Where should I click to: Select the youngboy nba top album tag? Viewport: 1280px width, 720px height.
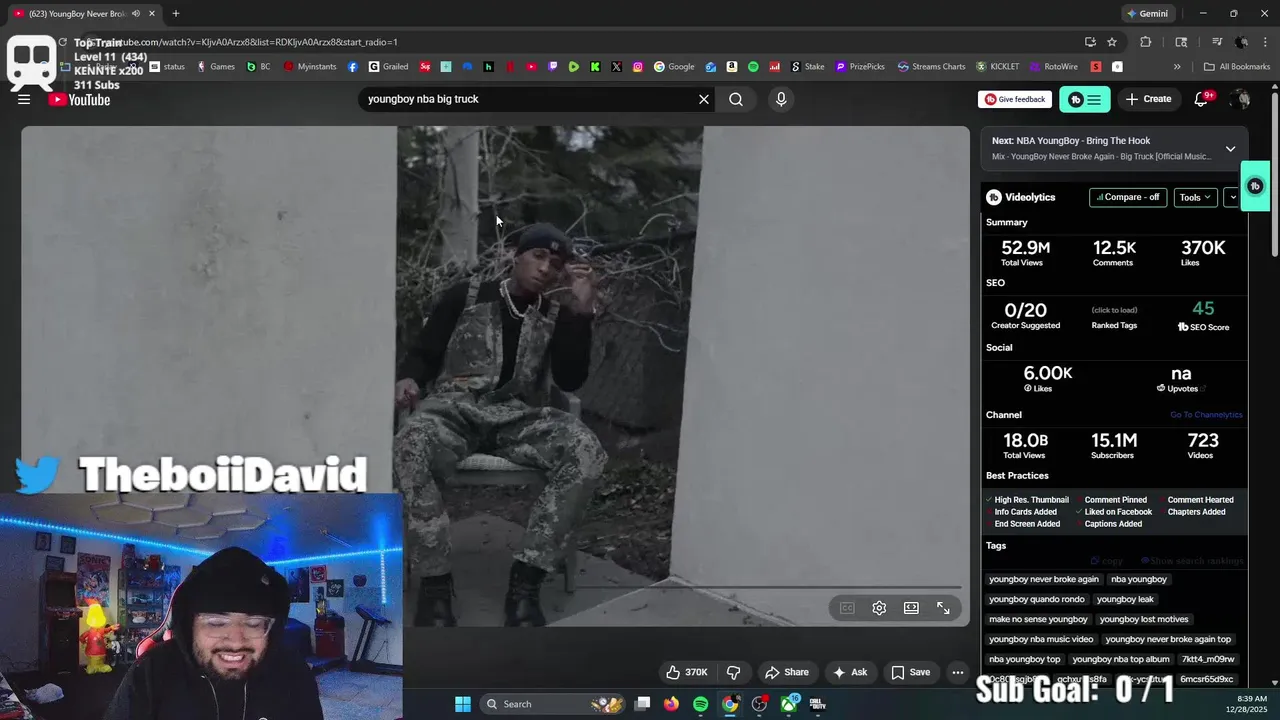(1121, 659)
